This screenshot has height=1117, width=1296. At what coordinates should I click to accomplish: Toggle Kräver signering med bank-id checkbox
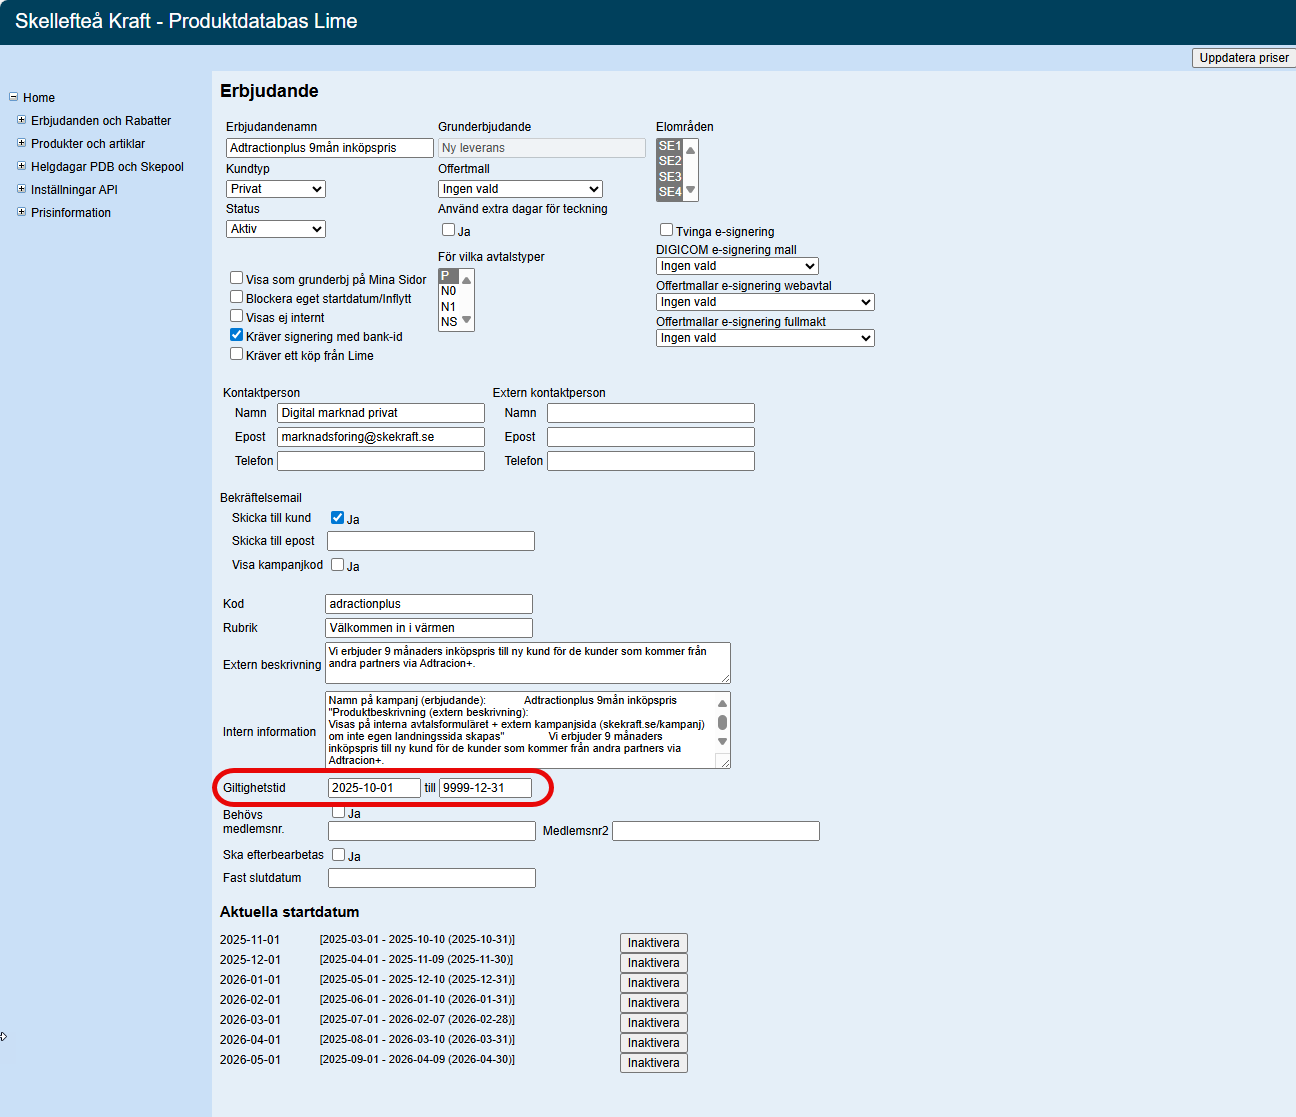coord(237,335)
